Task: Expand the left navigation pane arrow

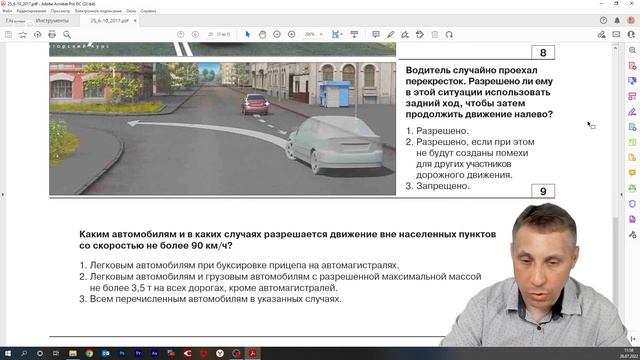Action: click(x=3, y=195)
